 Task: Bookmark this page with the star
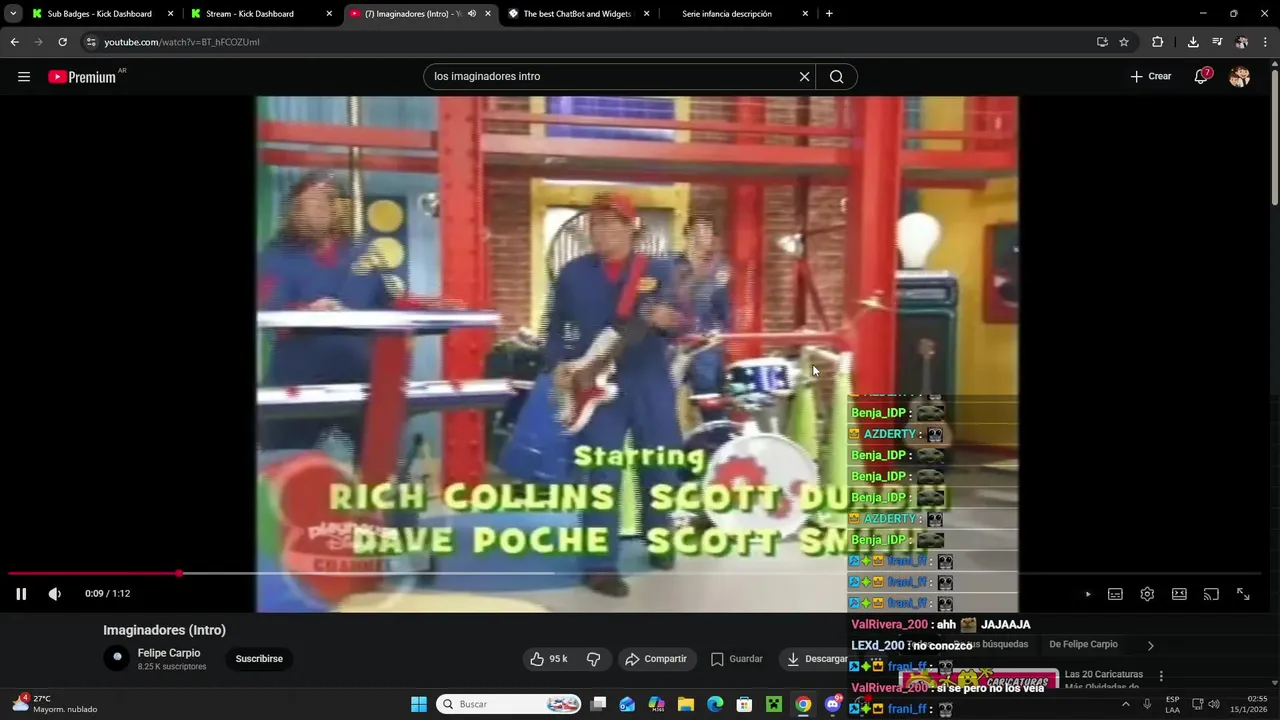pyautogui.click(x=1124, y=42)
